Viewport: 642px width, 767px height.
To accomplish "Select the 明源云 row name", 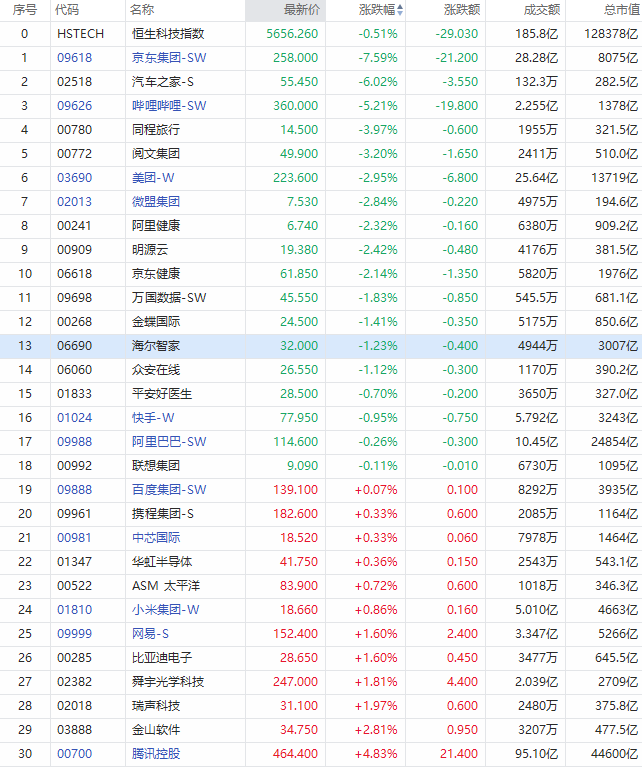I will pyautogui.click(x=150, y=249).
